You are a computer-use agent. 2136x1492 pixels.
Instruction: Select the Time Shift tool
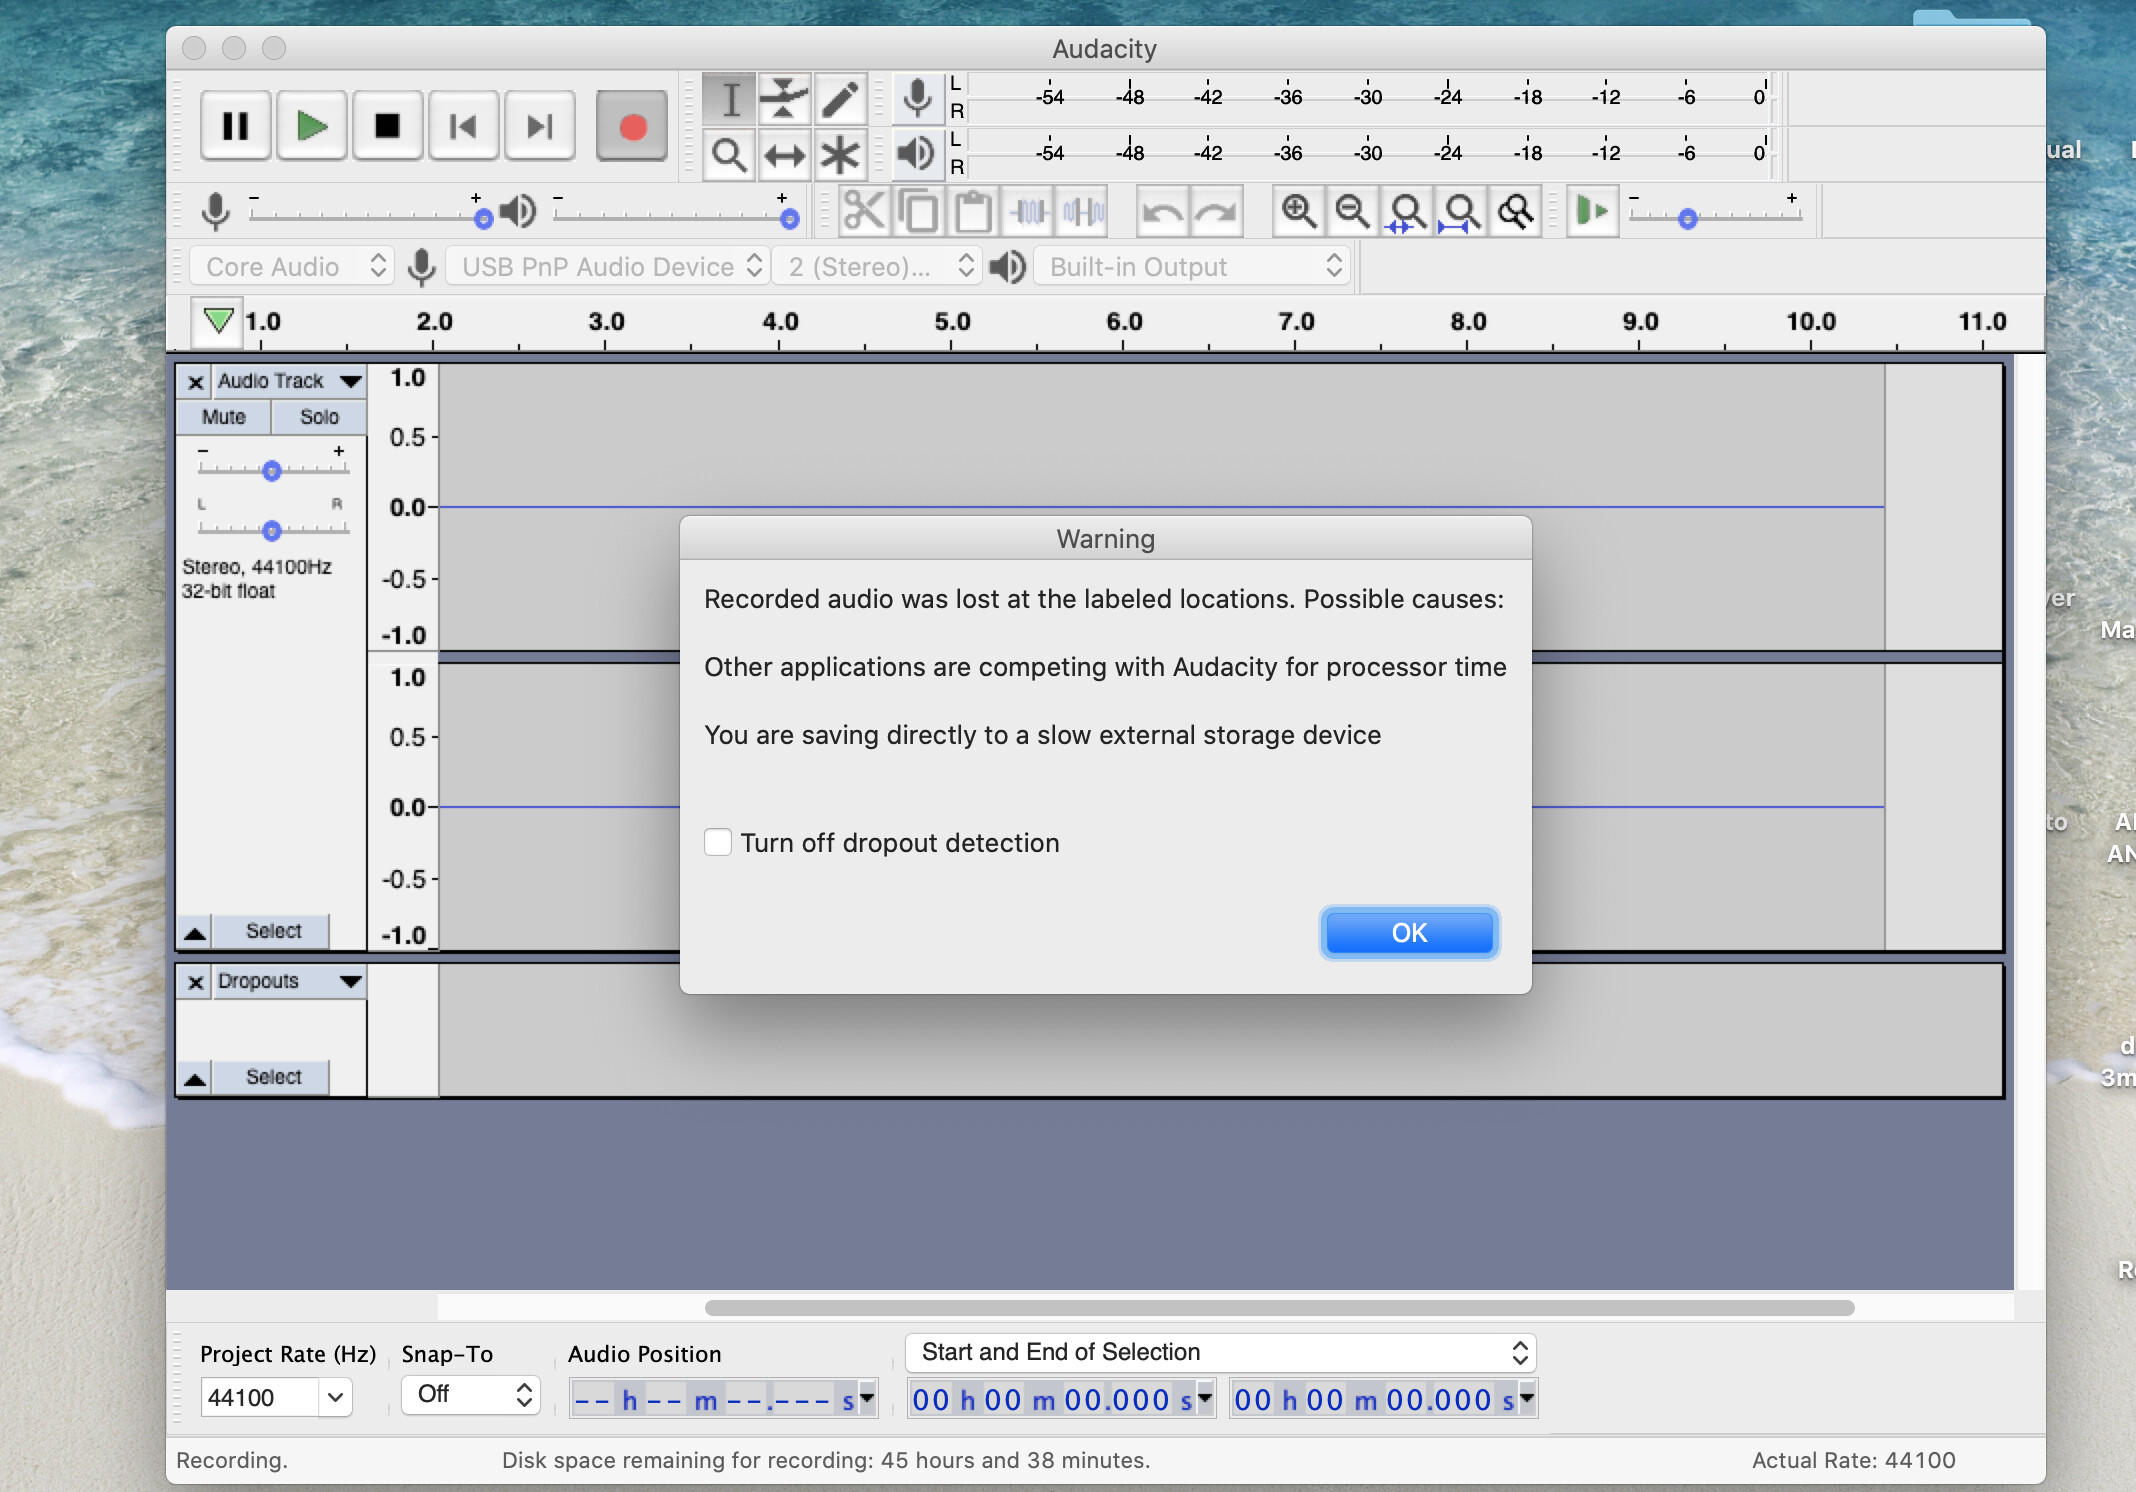point(784,155)
